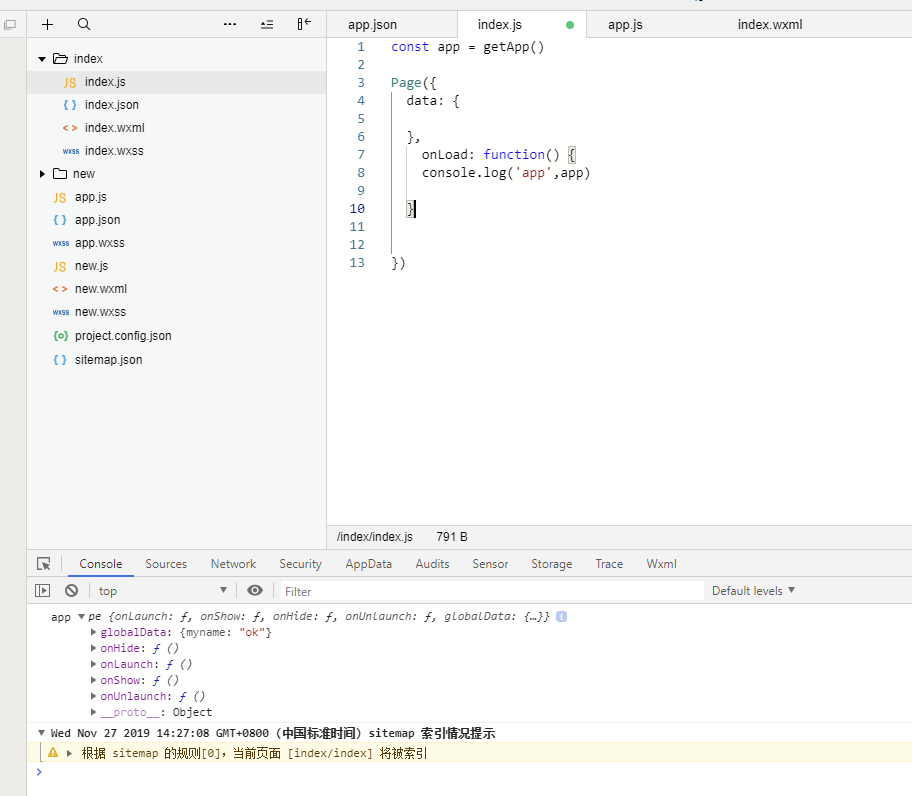Open the file search magnifier icon
The image size is (912, 796).
click(x=84, y=24)
